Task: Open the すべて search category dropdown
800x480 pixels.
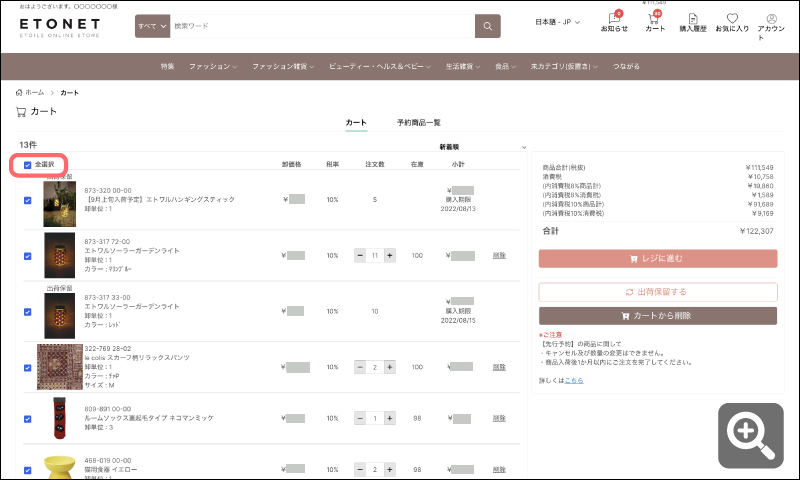Action: tap(152, 26)
